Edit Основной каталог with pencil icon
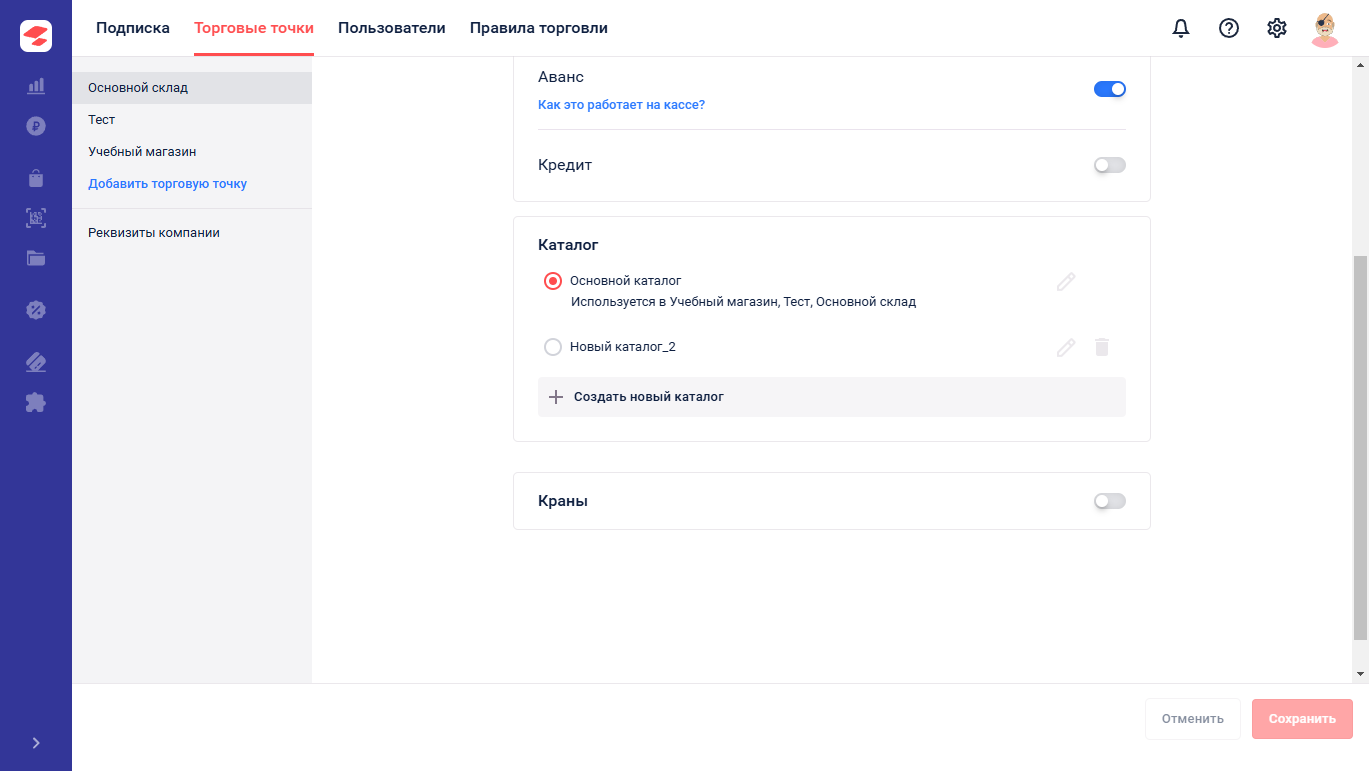The width and height of the screenshot is (1369, 771). [1066, 282]
